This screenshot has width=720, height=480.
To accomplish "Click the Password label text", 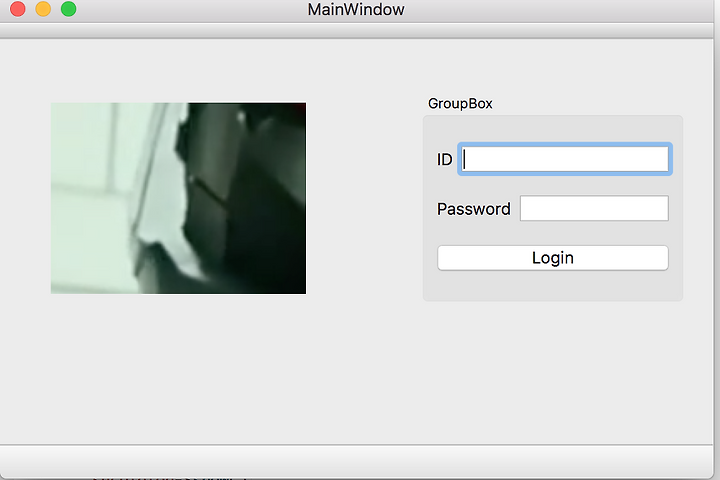I will coord(473,209).
